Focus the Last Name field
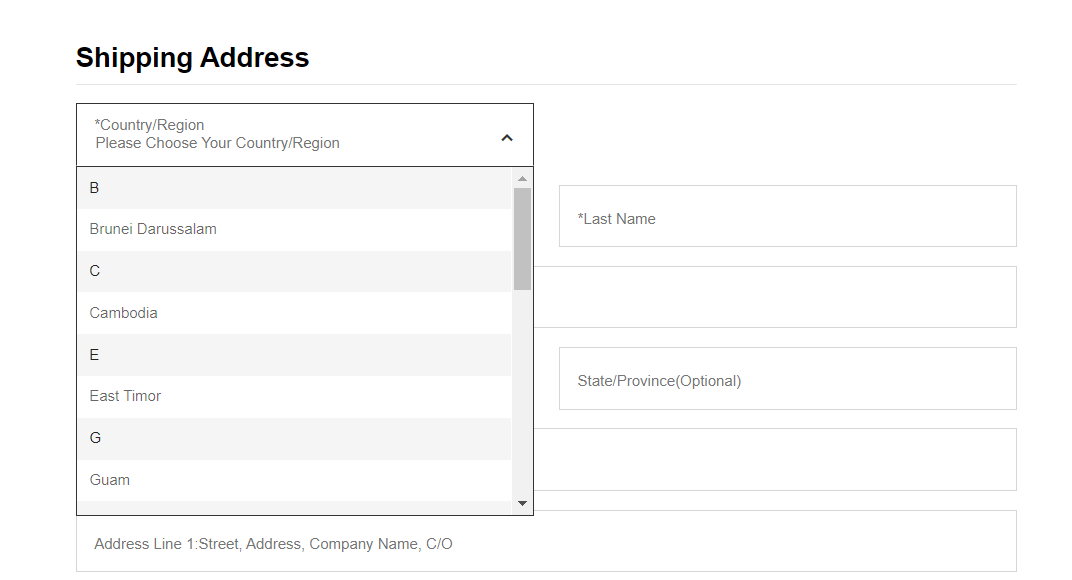The width and height of the screenshot is (1072, 580). pyautogui.click(x=787, y=216)
